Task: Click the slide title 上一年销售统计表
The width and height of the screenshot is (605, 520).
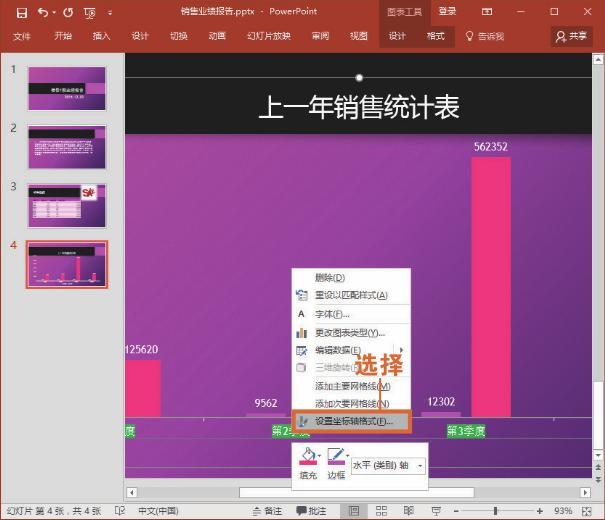Action: click(x=359, y=108)
